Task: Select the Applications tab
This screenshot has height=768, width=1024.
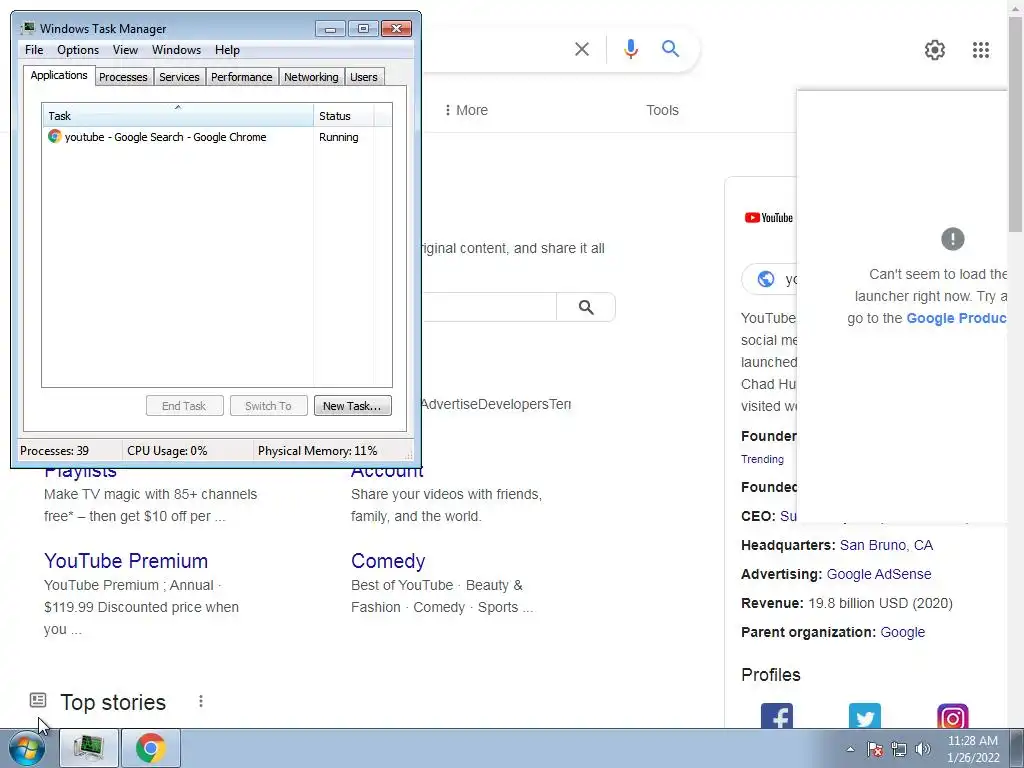Action: point(59,75)
